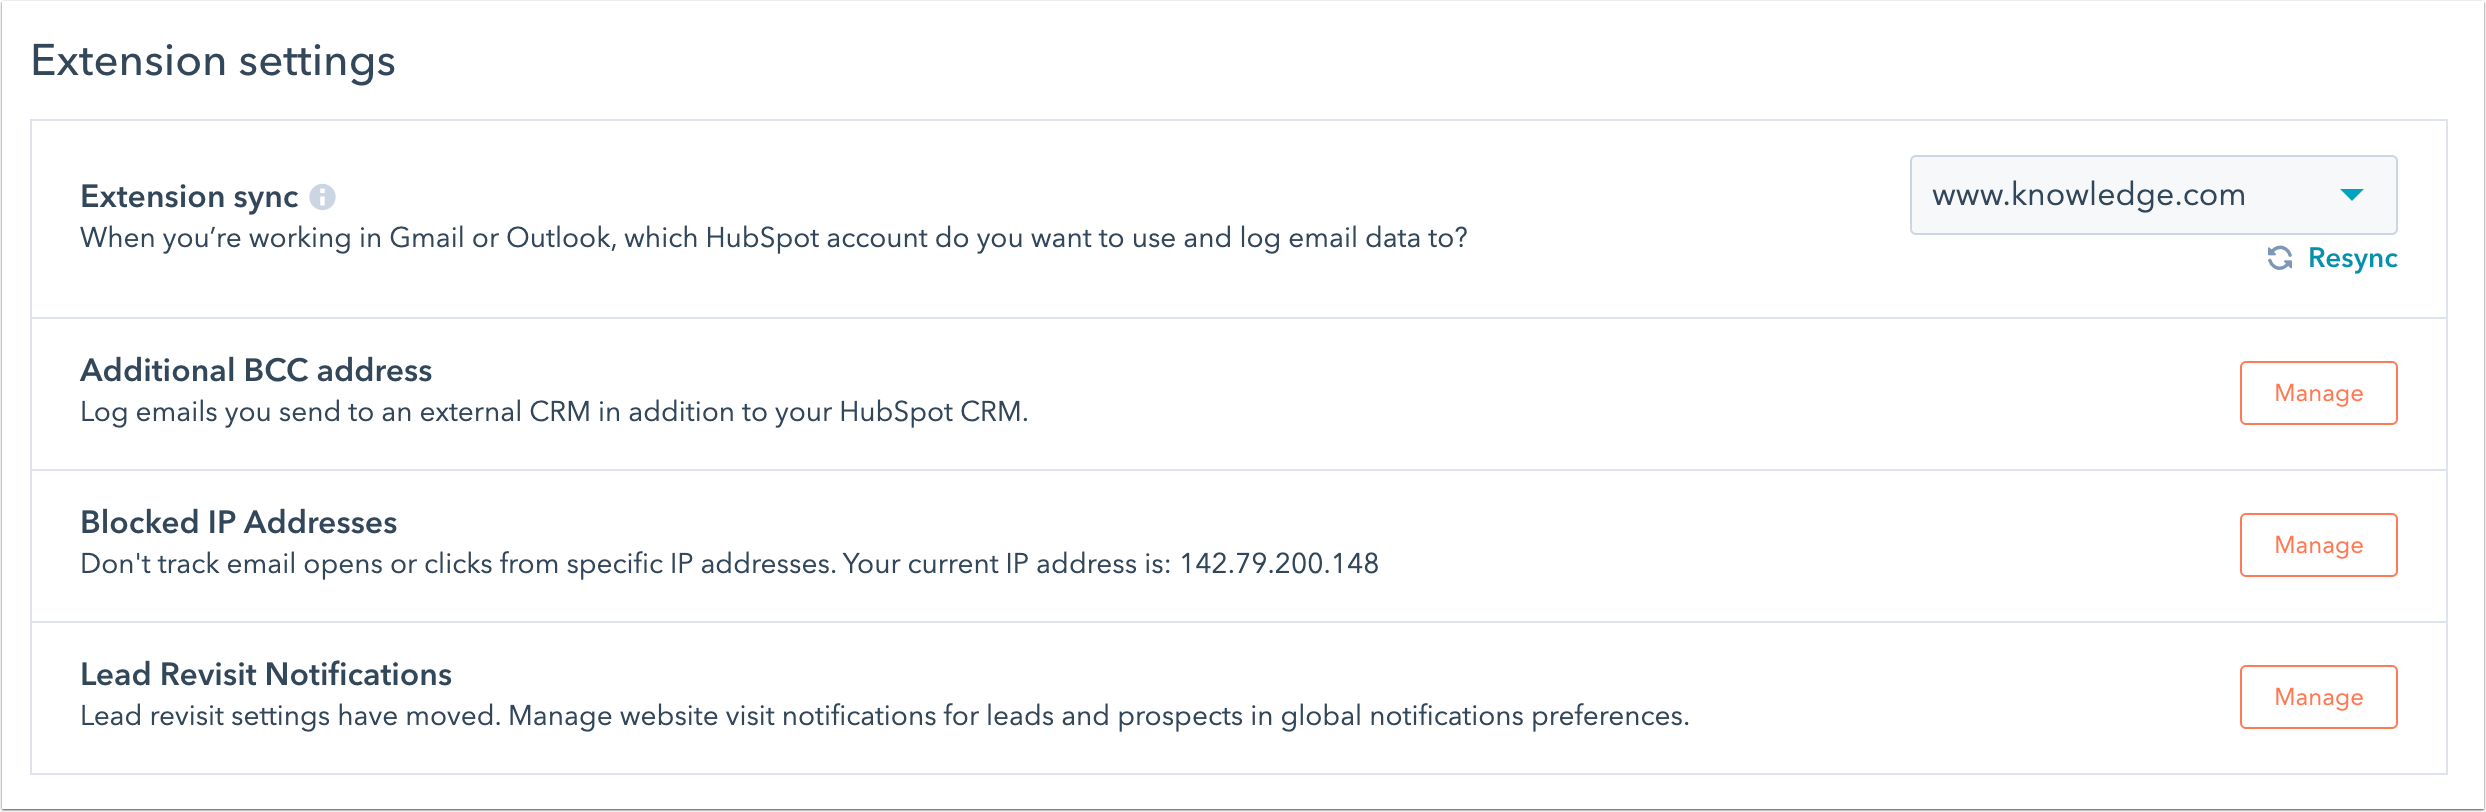Click the Lead Revisit Notifications label
The height and width of the screenshot is (812, 2486).
click(x=266, y=674)
